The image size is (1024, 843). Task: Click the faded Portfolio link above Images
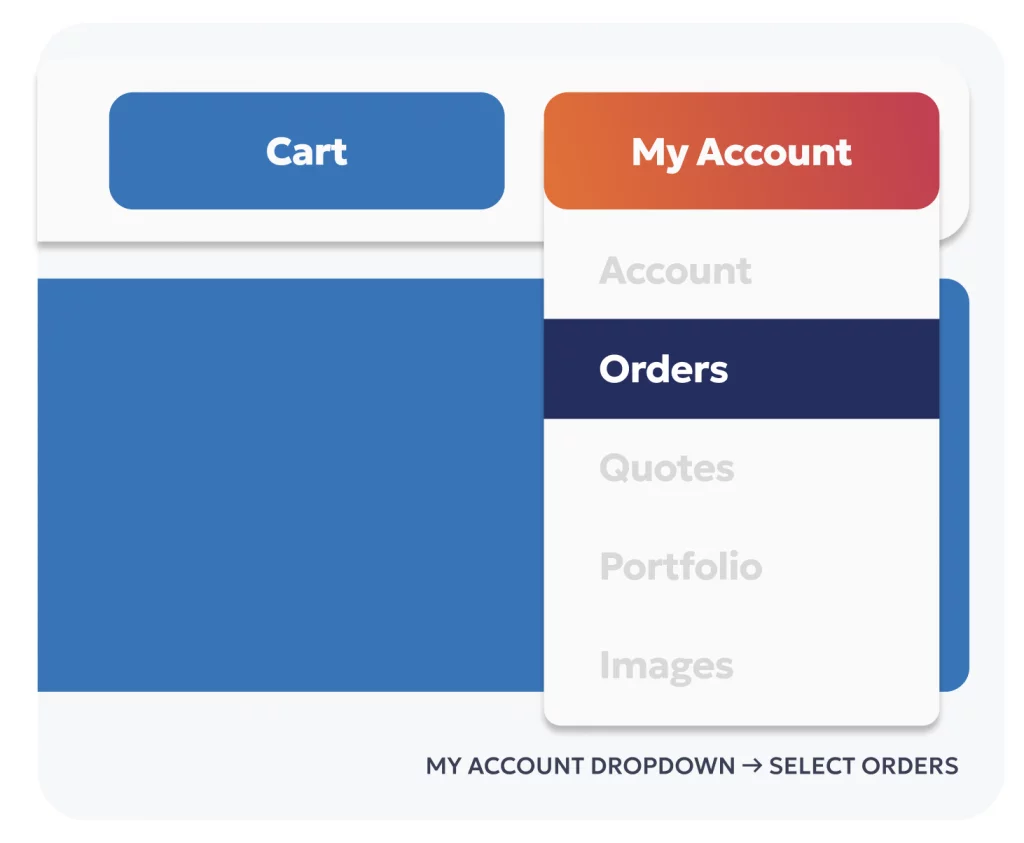click(x=681, y=566)
